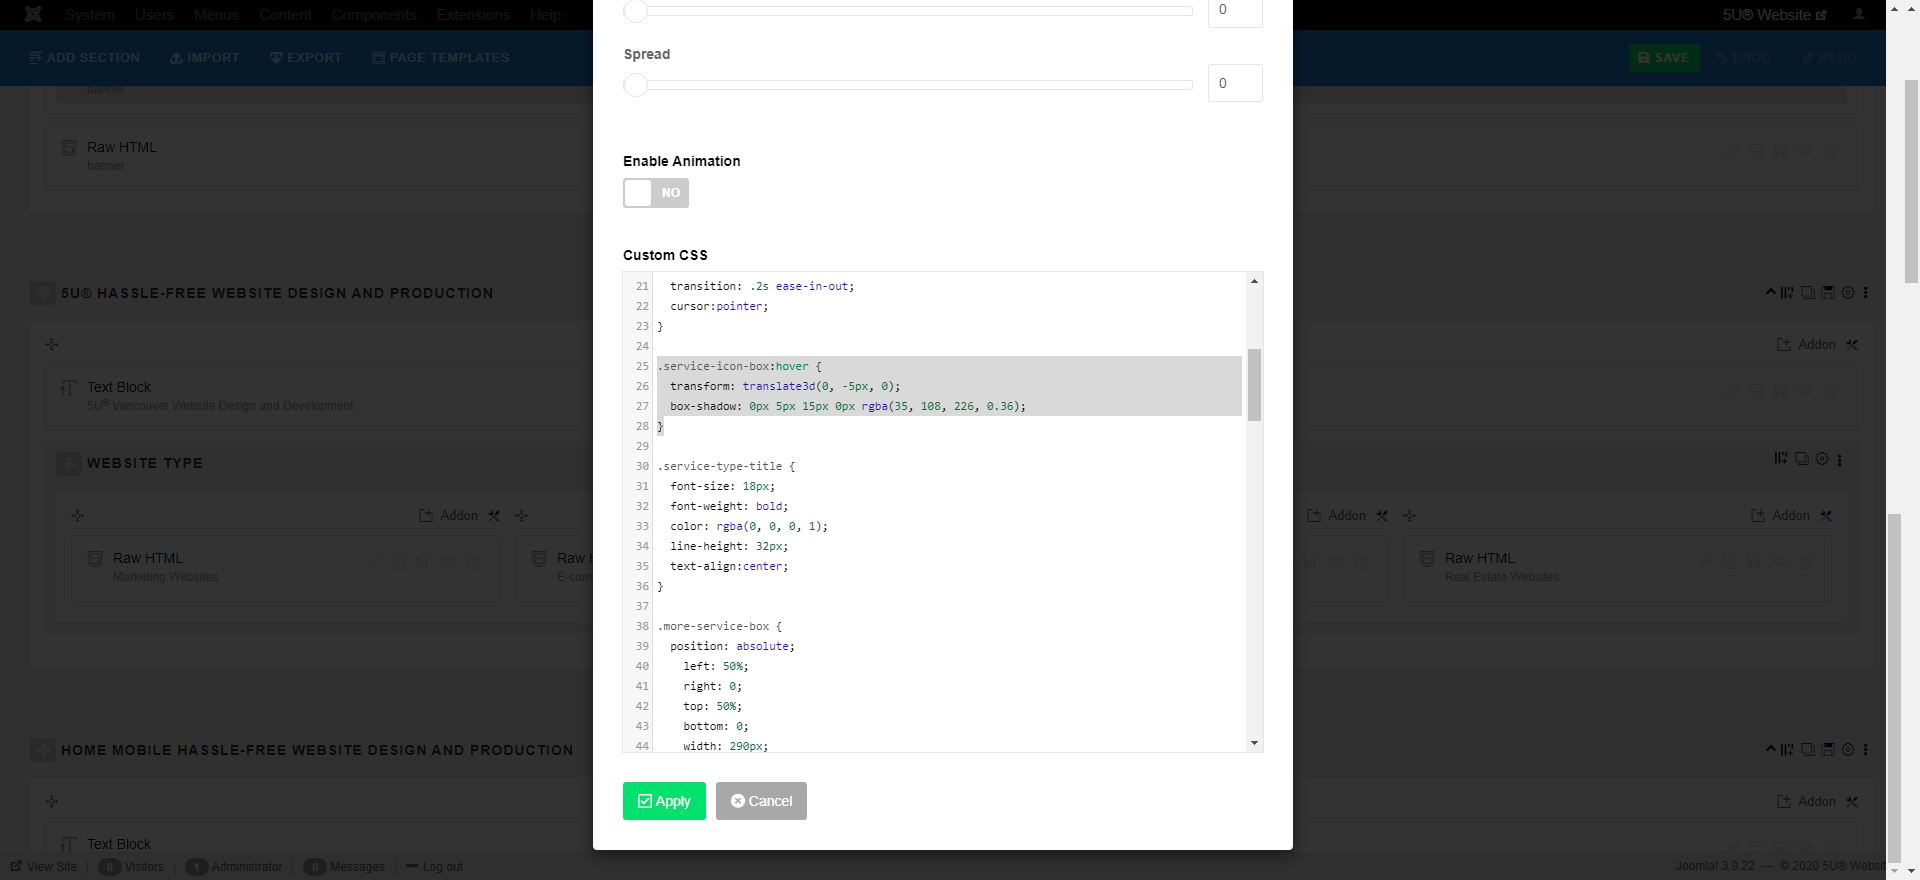Toggle visibility of the banner Raw HTML addon
The height and width of the screenshot is (880, 1920).
pos(1806,151)
